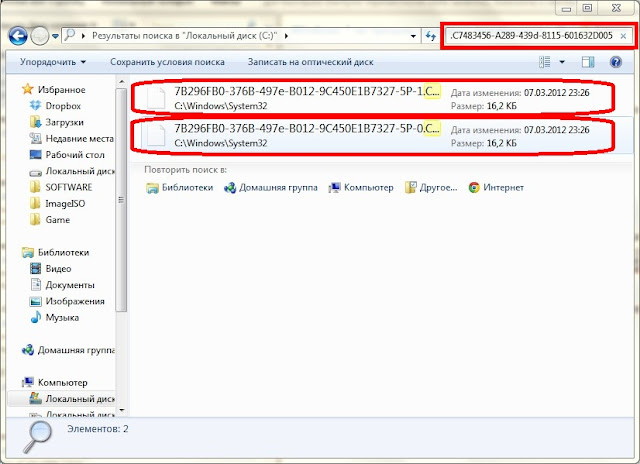Select file ending 5P-1.C in results
Viewport: 640px width, 464px height.
point(373,97)
